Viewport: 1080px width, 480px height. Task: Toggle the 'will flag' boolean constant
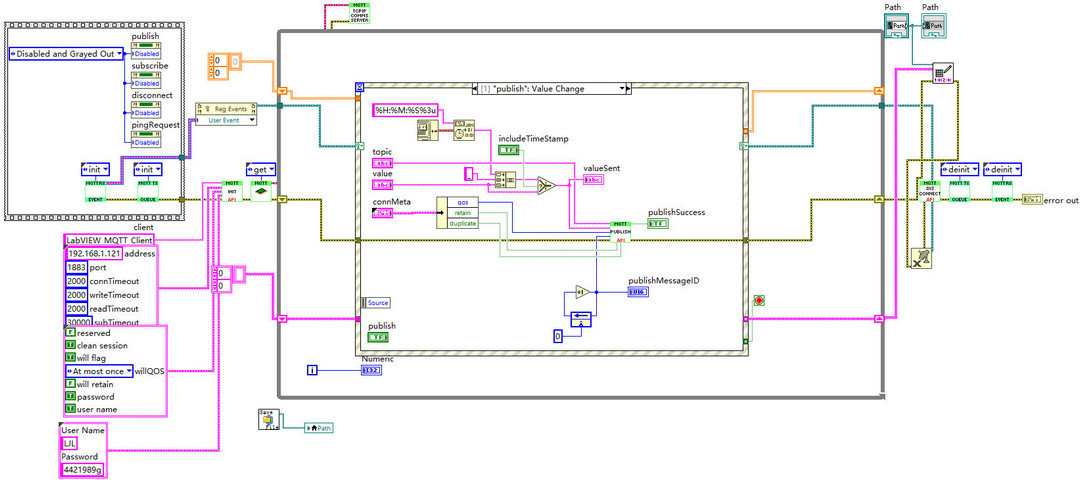(70, 357)
